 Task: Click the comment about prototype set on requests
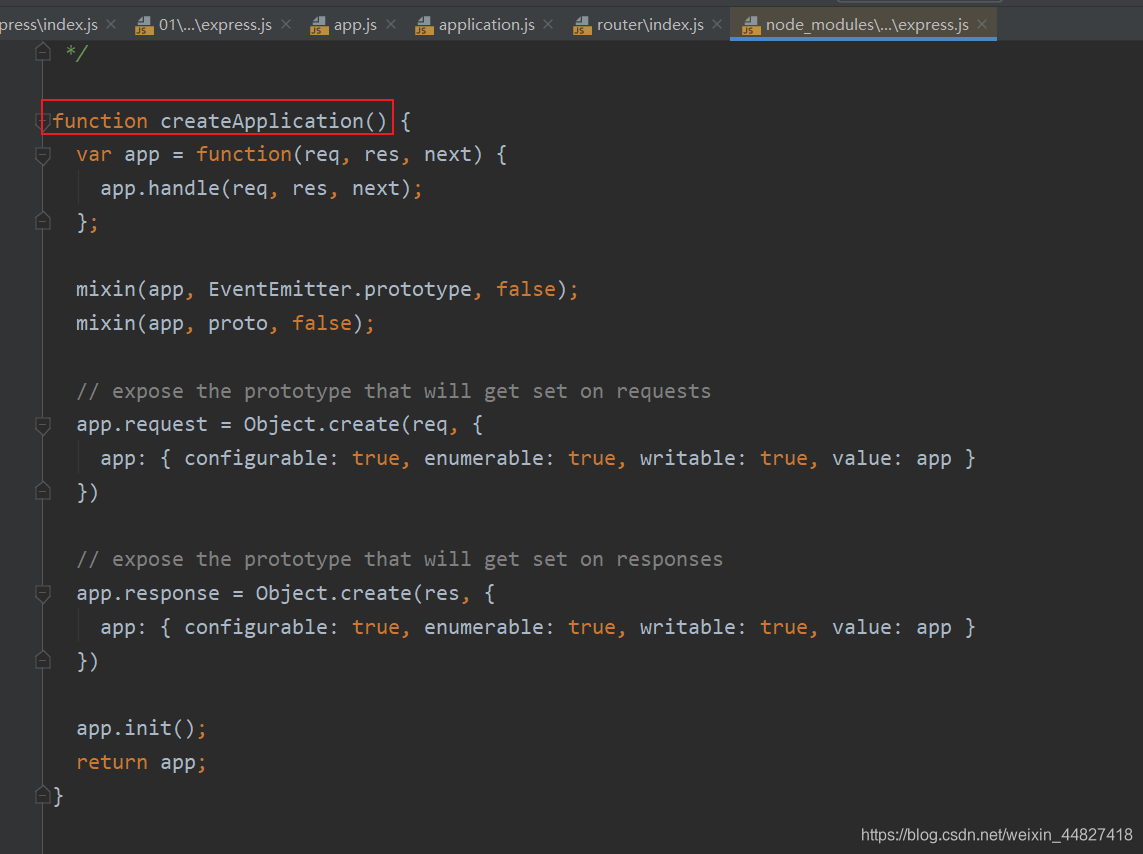(394, 391)
